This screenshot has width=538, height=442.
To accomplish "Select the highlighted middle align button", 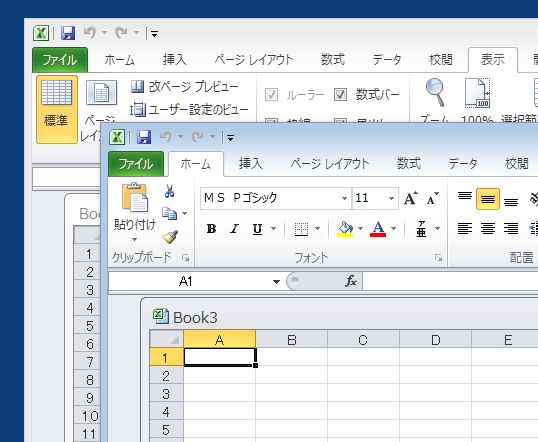I will 488,199.
